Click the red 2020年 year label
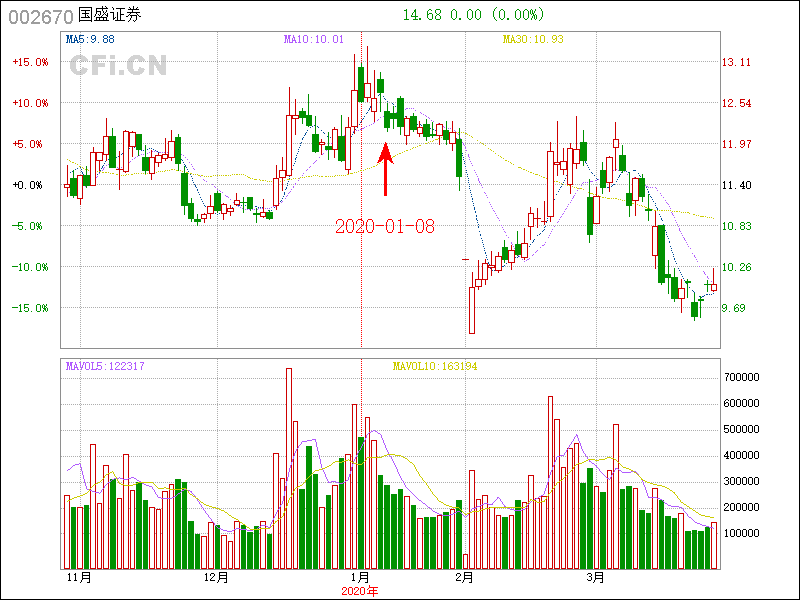Viewport: 800px width, 600px height. click(360, 591)
